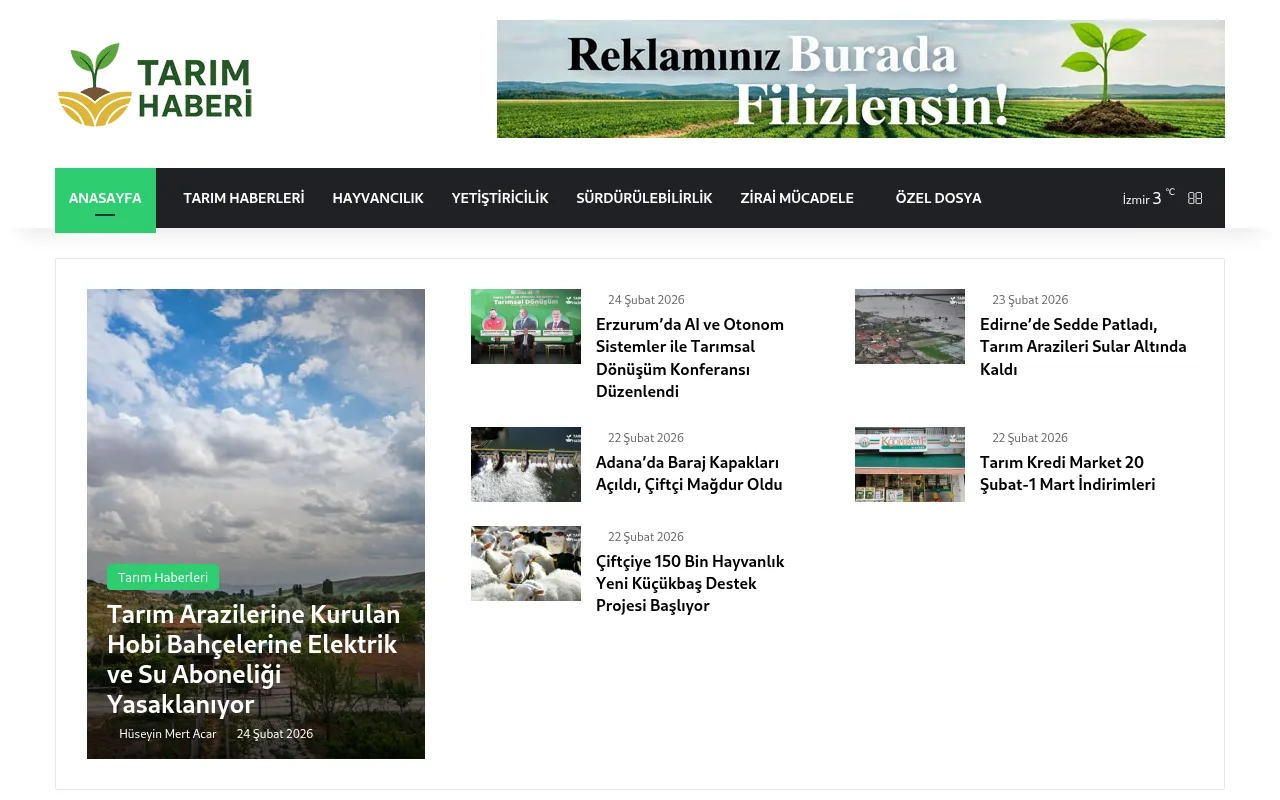Viewport: 1280px width, 800px height.
Task: Click the Tarım Haberi site logo
Action: [155, 84]
